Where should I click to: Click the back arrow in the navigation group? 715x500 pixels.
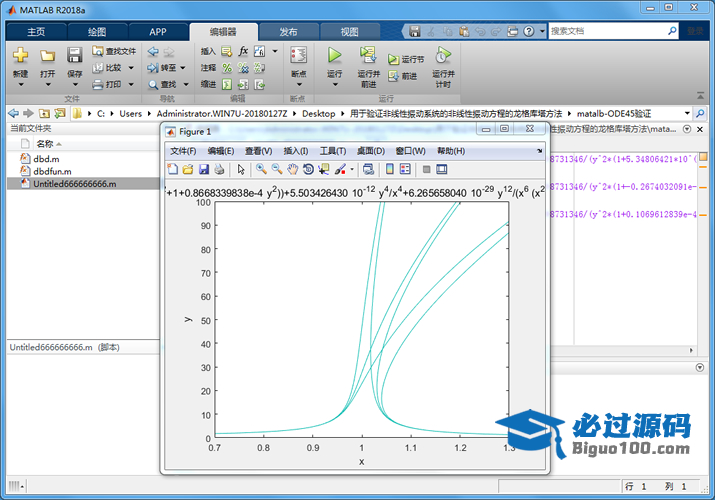point(153,52)
